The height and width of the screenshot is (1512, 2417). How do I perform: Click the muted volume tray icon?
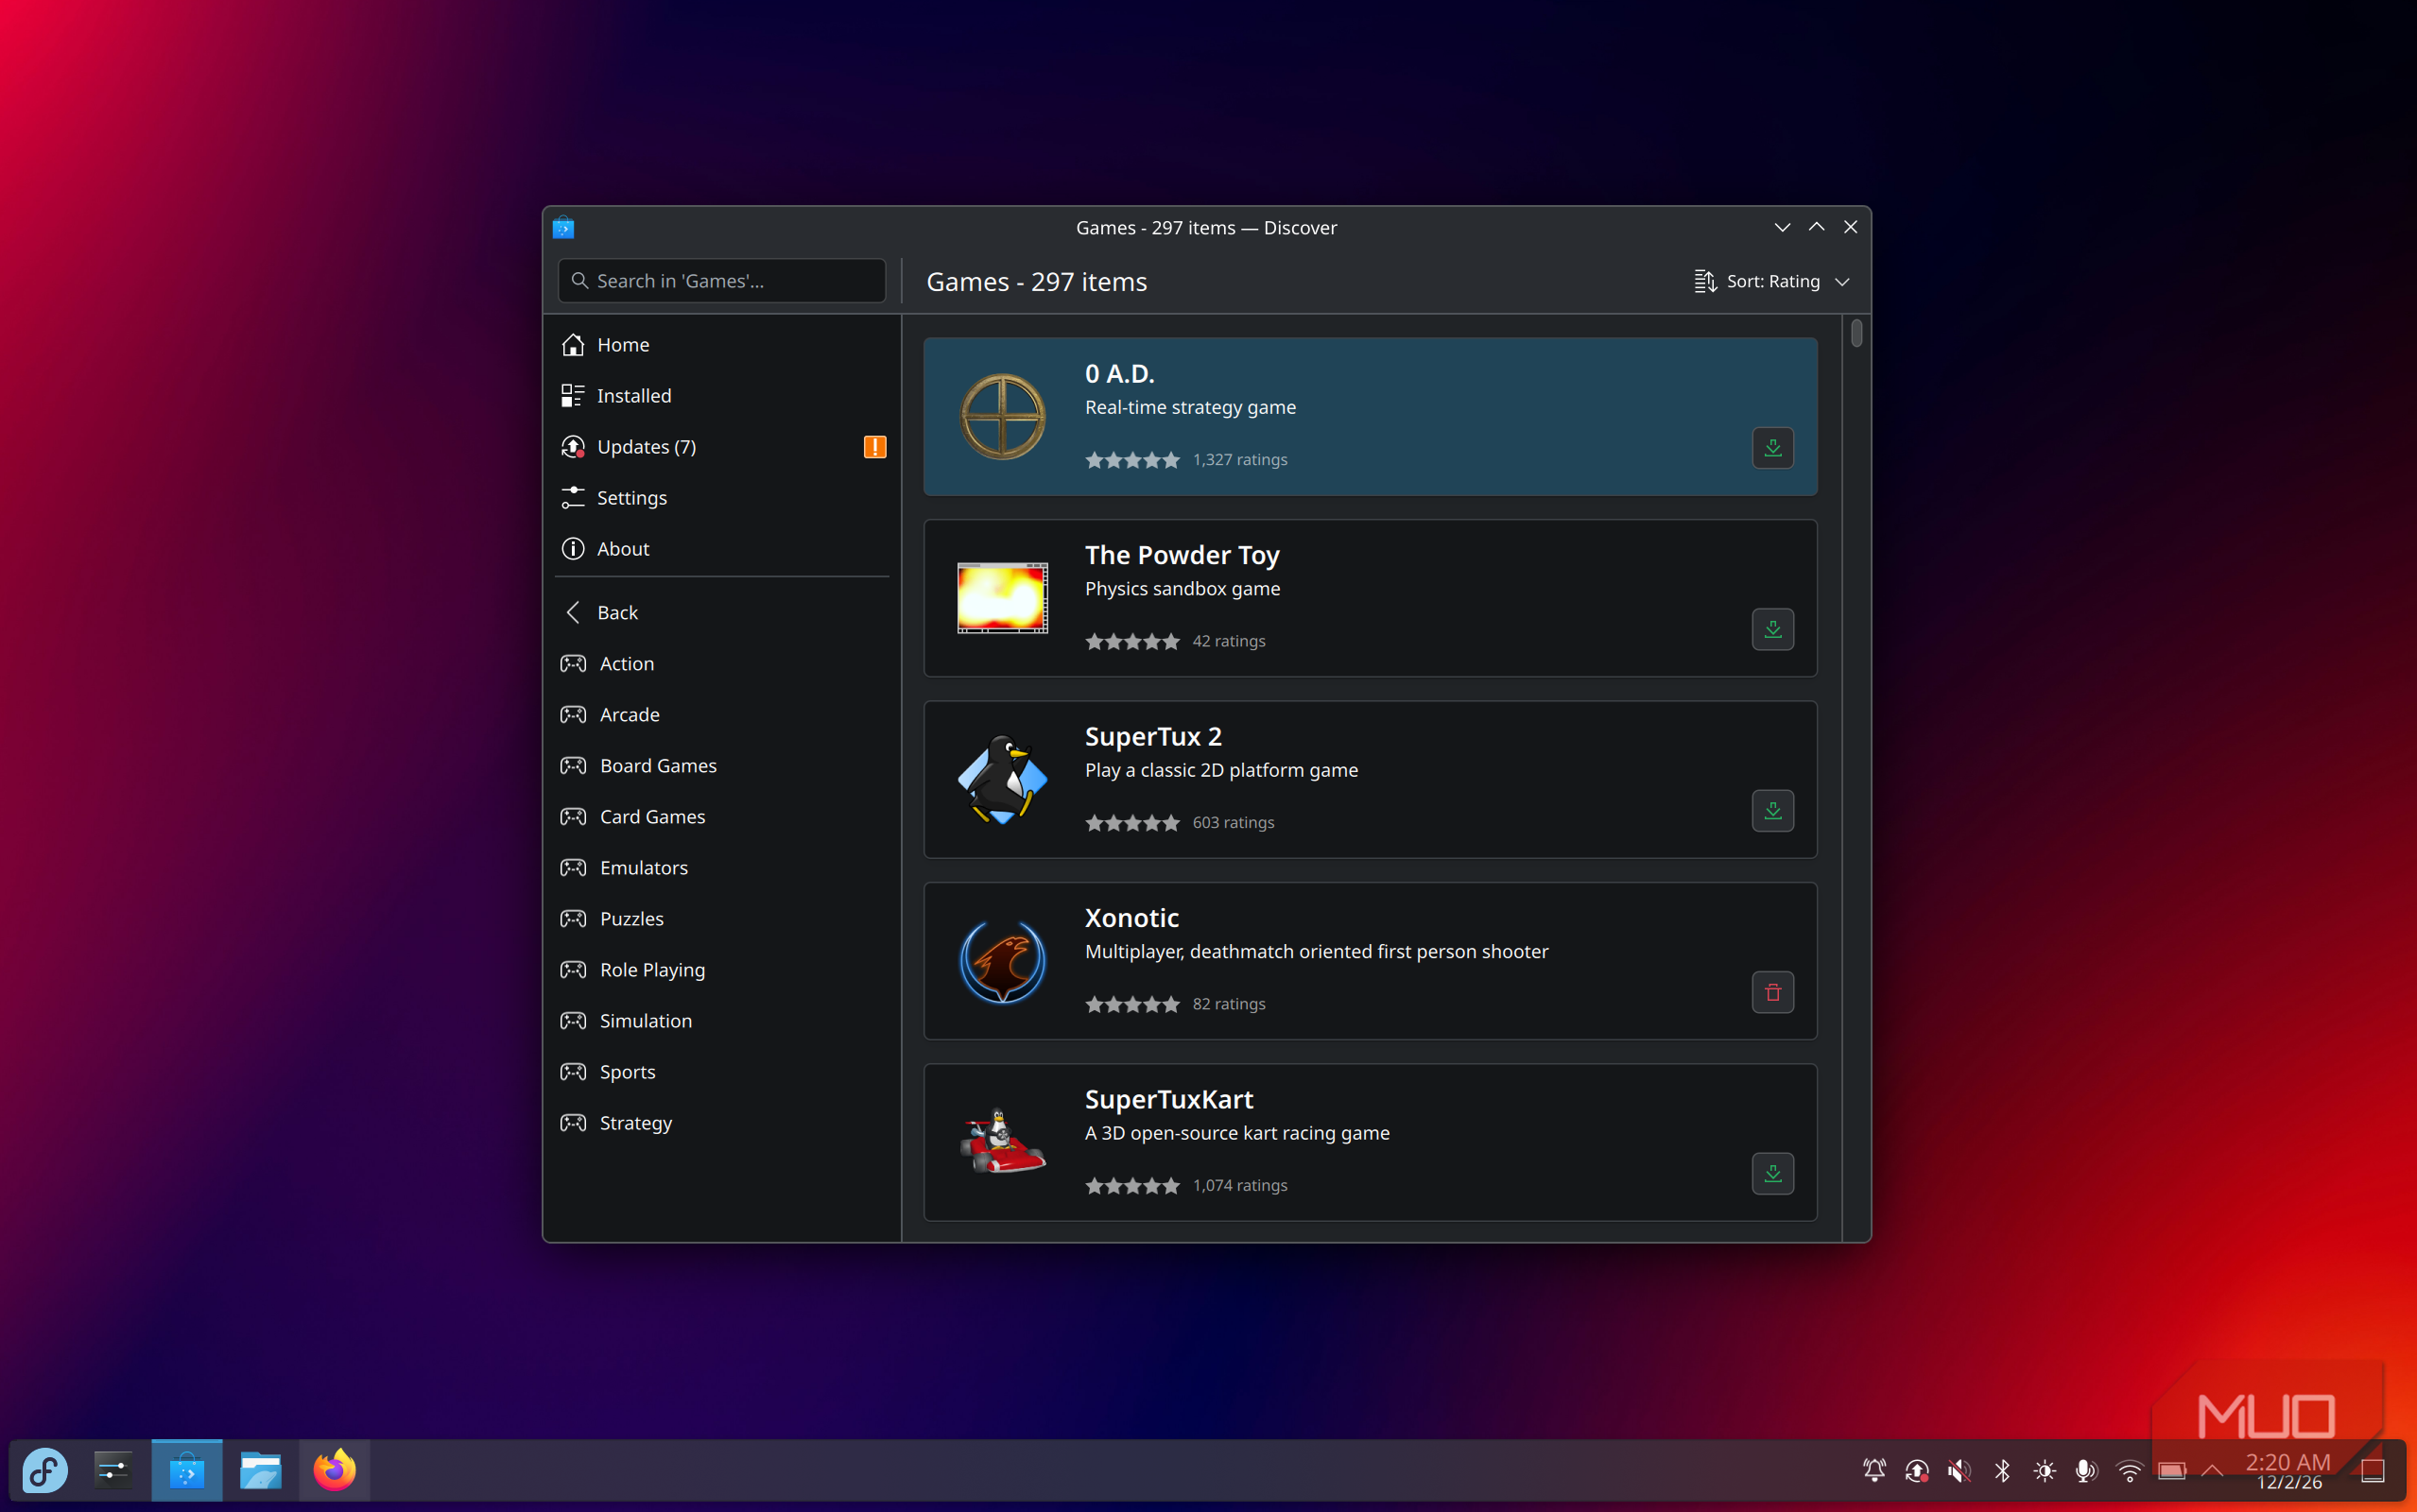(x=1958, y=1470)
